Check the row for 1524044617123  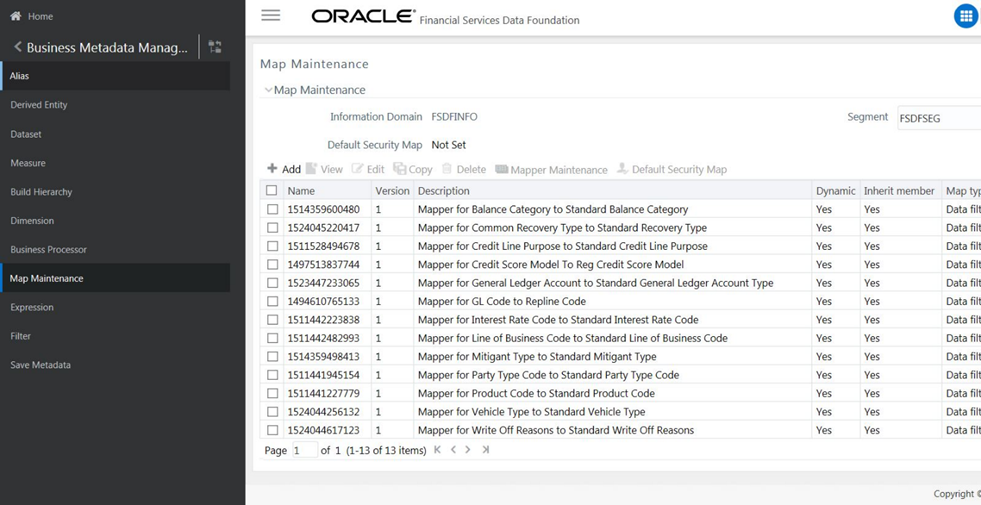point(272,430)
